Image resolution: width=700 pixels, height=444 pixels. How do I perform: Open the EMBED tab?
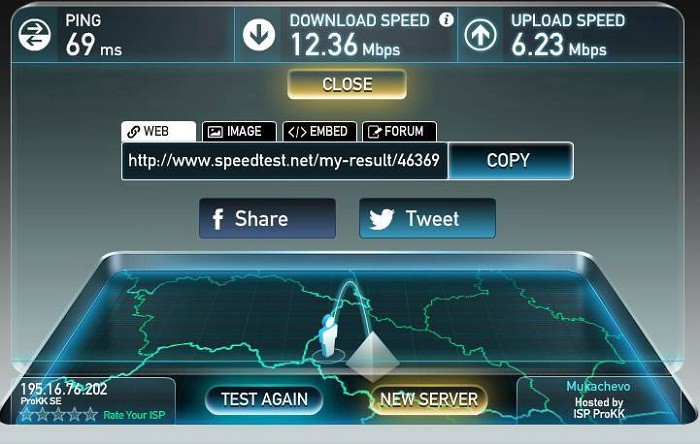pyautogui.click(x=320, y=132)
